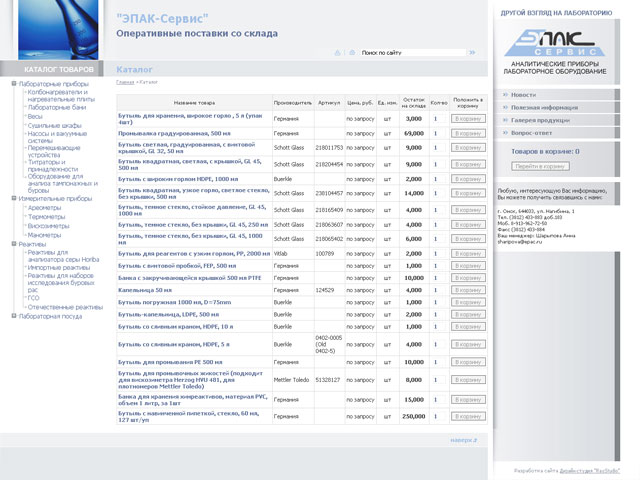Open 'Импортные реактивы' category

point(59,267)
